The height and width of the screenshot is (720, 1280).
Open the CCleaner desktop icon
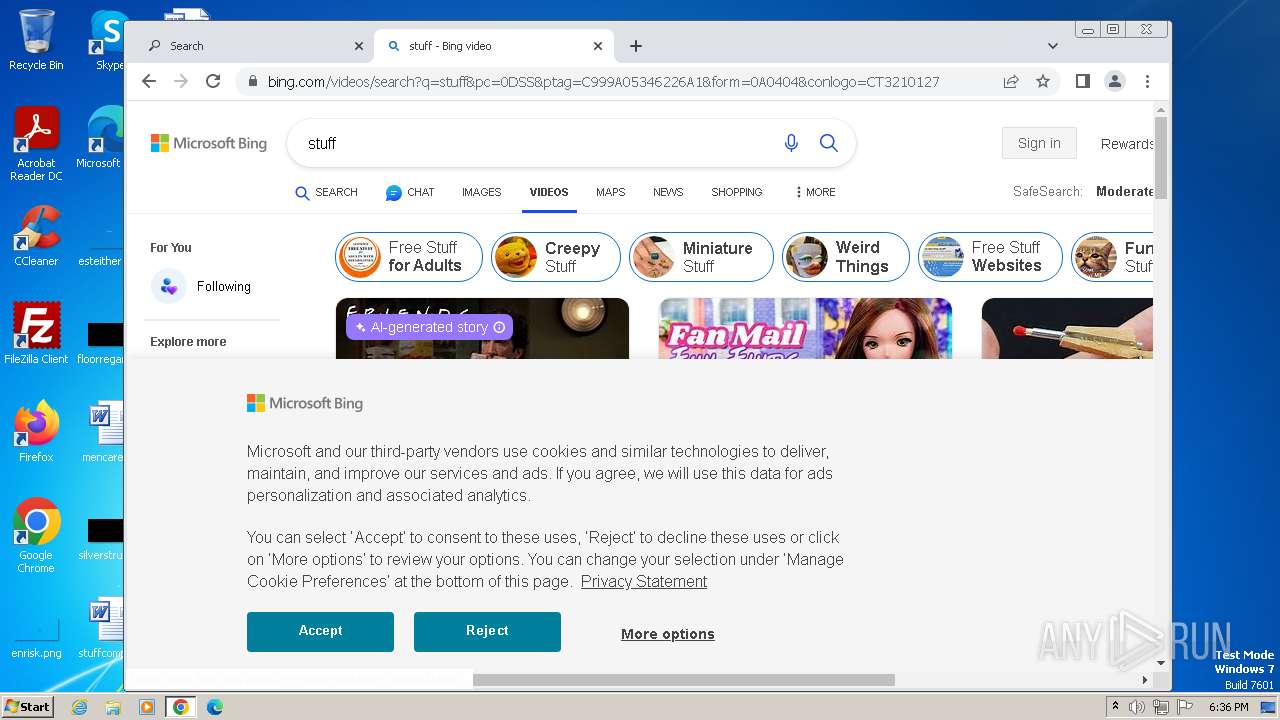(x=36, y=236)
